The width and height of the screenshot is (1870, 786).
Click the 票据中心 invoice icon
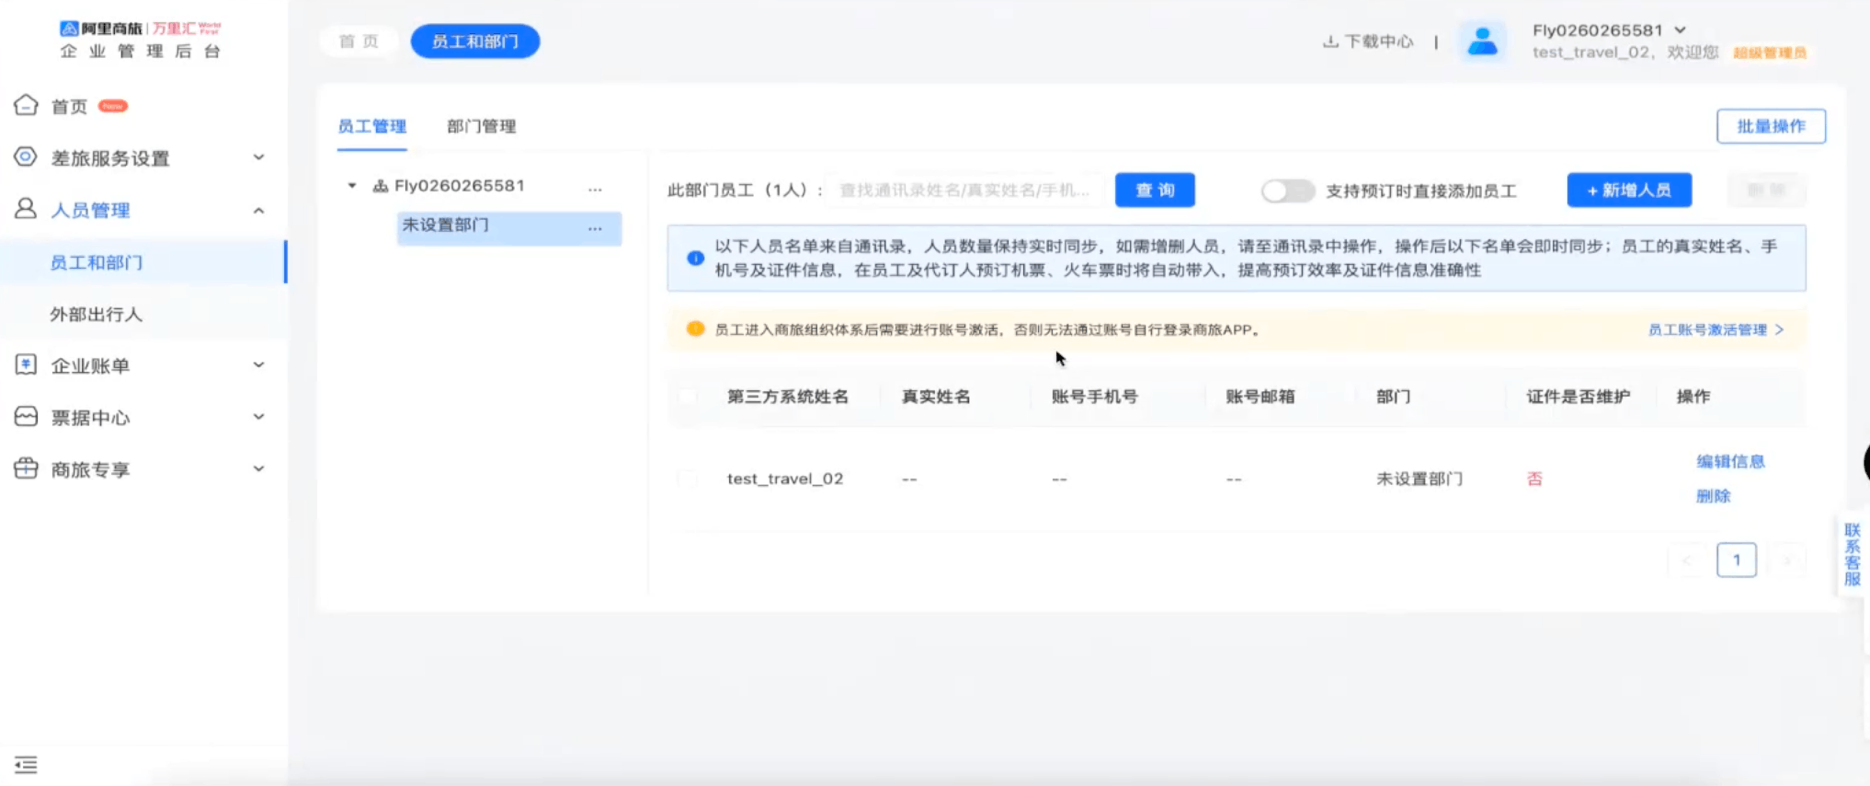click(x=26, y=417)
